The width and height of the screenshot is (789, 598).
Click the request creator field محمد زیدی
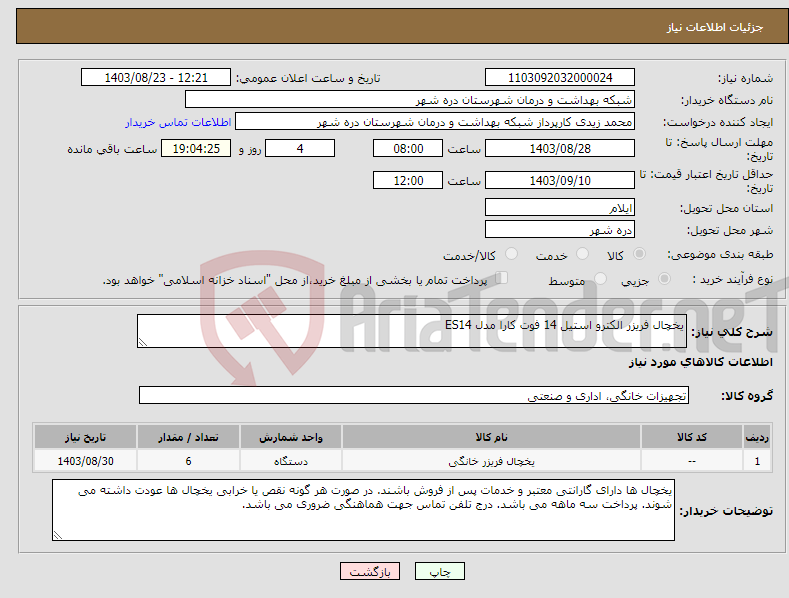[435, 122]
